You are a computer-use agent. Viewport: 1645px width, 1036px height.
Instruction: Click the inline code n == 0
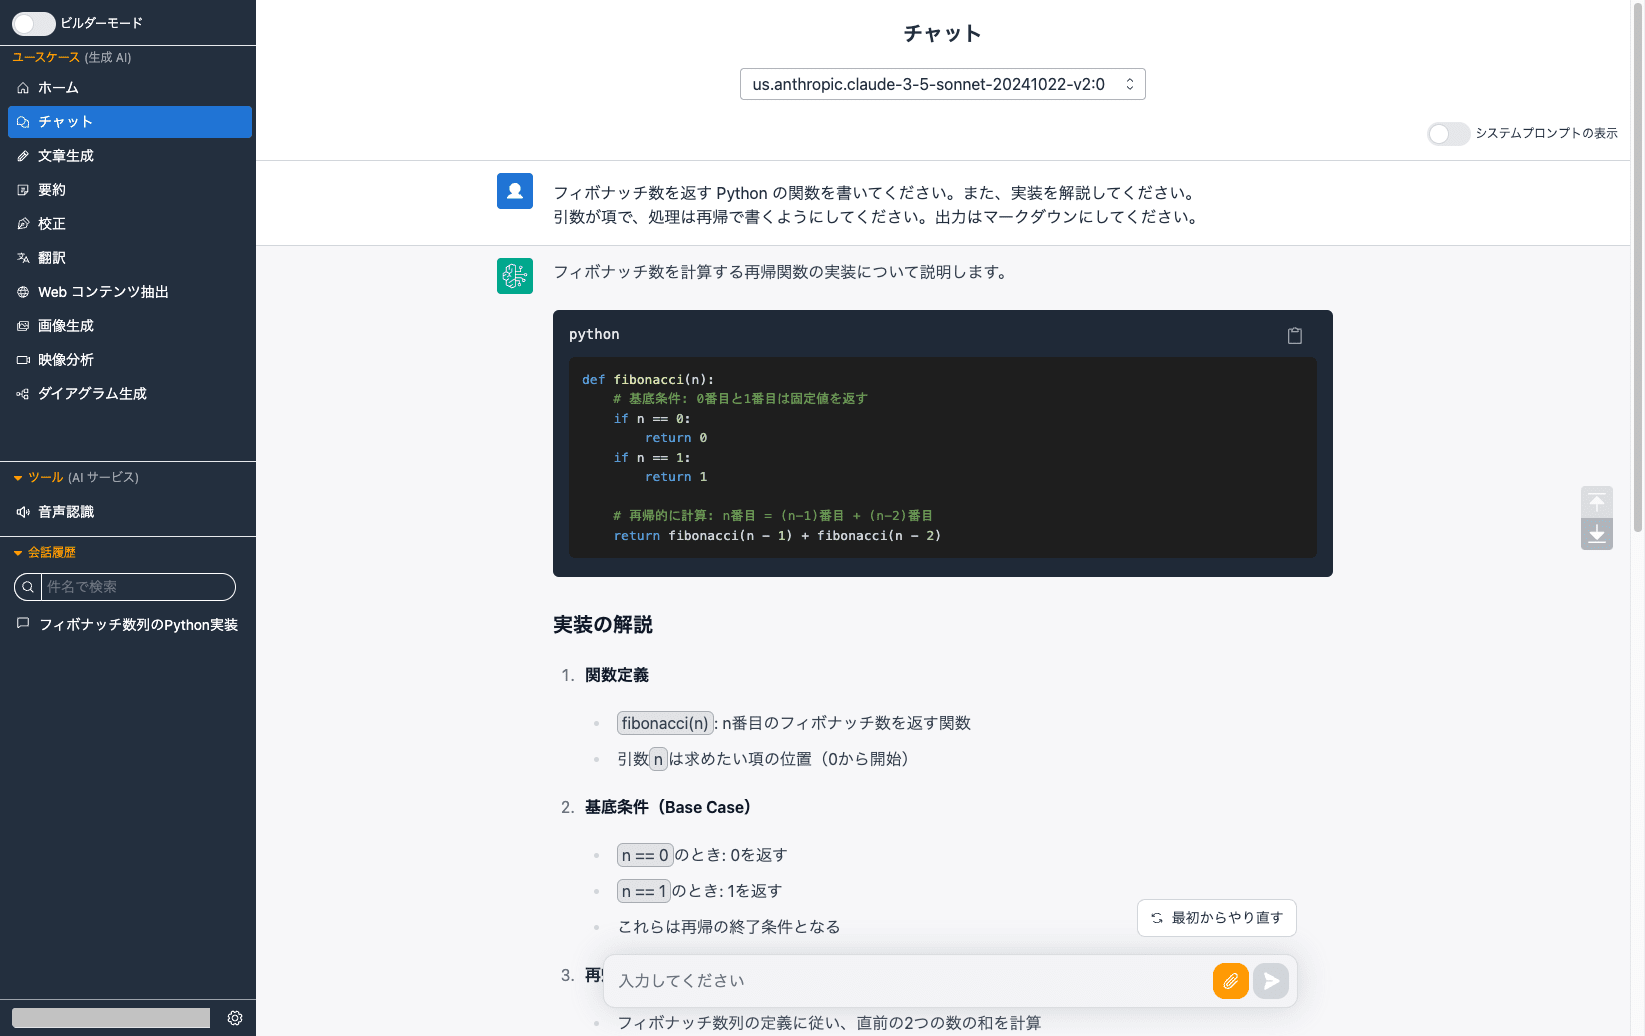(x=645, y=855)
